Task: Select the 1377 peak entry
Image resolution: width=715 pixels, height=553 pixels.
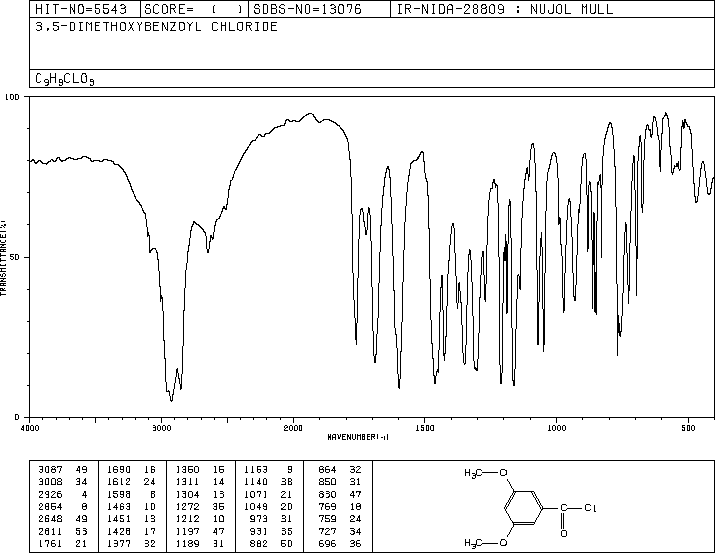Action: pos(131,544)
